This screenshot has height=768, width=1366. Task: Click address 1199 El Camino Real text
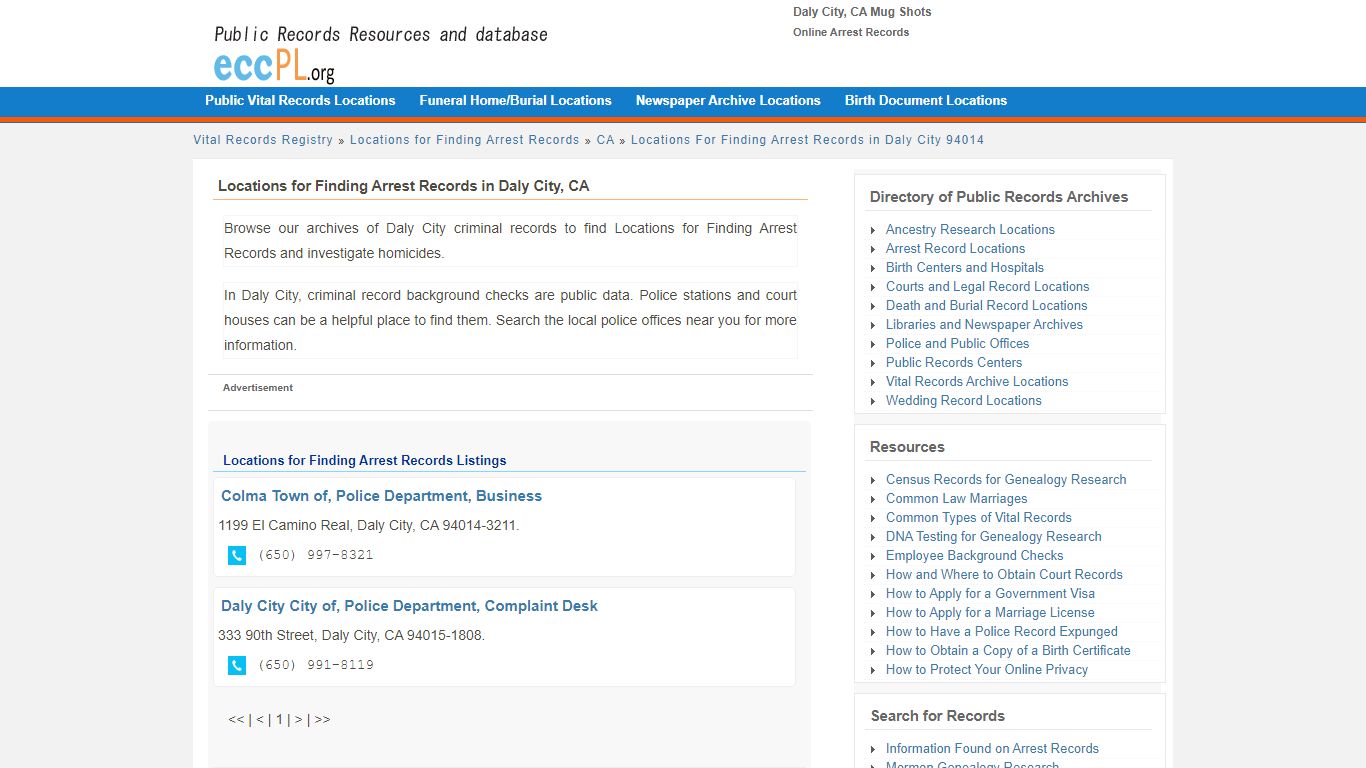369,525
